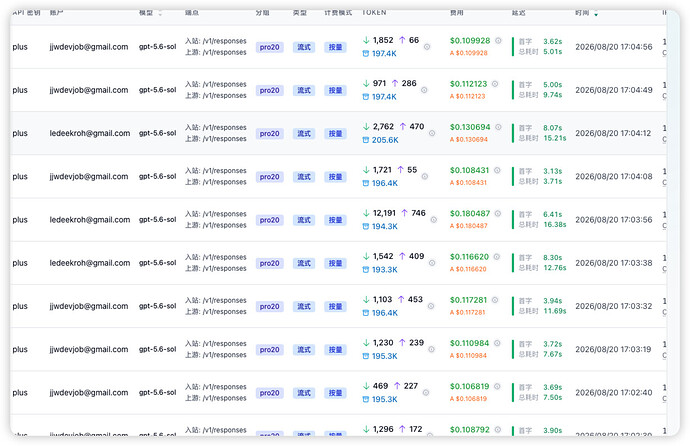Select the timestamp 2026/08/20 17:03:56
The width and height of the screenshot is (690, 446).
[x=614, y=219]
